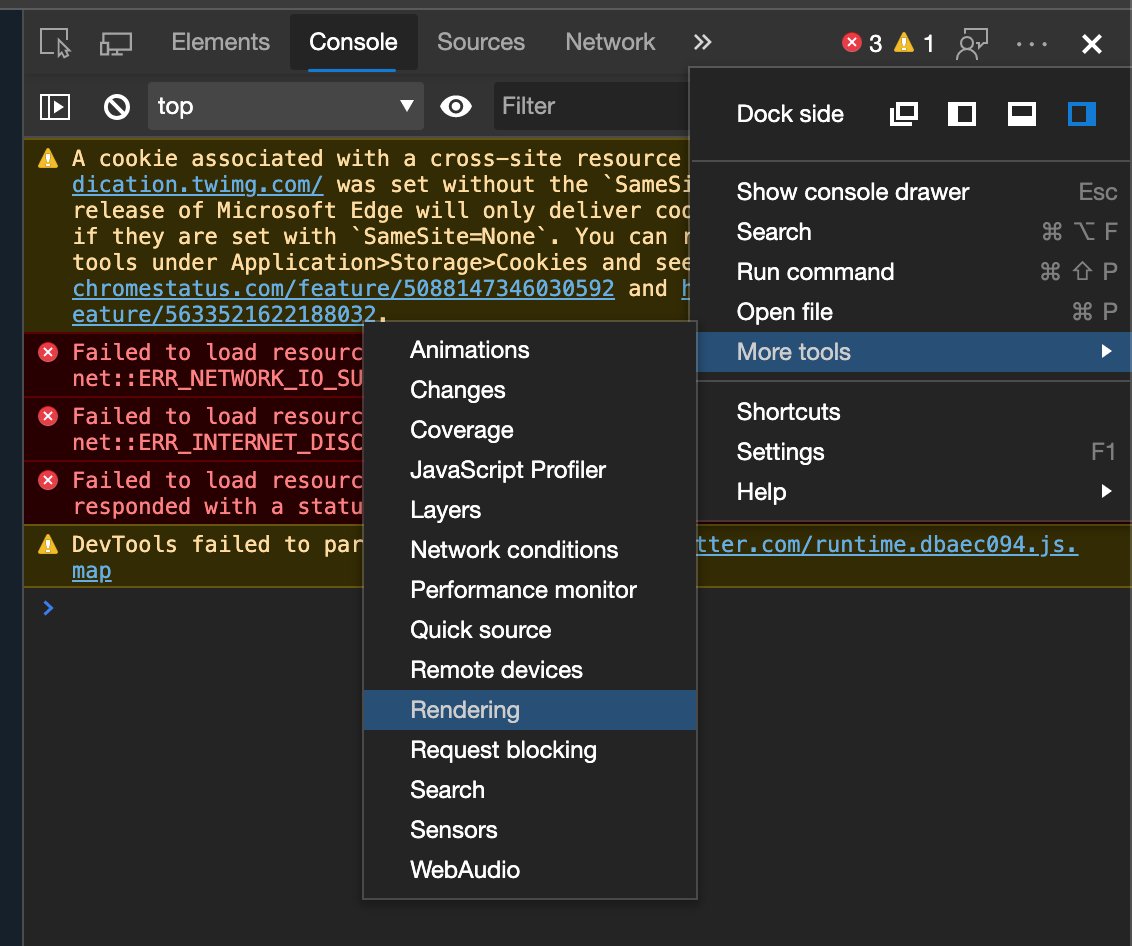Screen dimensions: 1132x946
Task: Click ERR_INTERNET_DISC error message text
Action: pyautogui.click(x=217, y=443)
